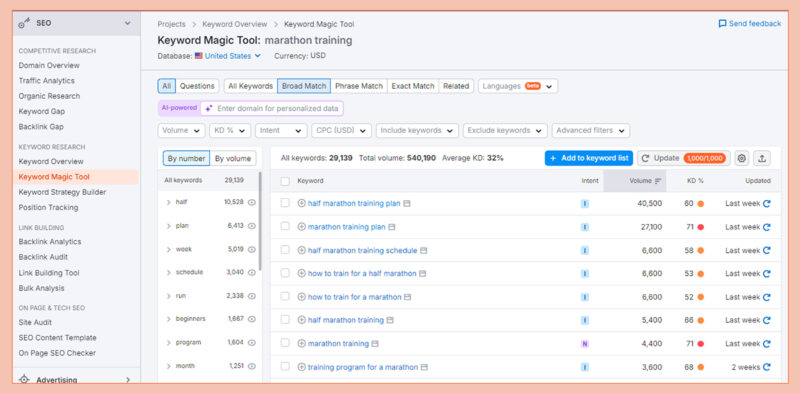Open Domain Overview in the sidebar
This screenshot has width=800, height=393.
click(49, 65)
